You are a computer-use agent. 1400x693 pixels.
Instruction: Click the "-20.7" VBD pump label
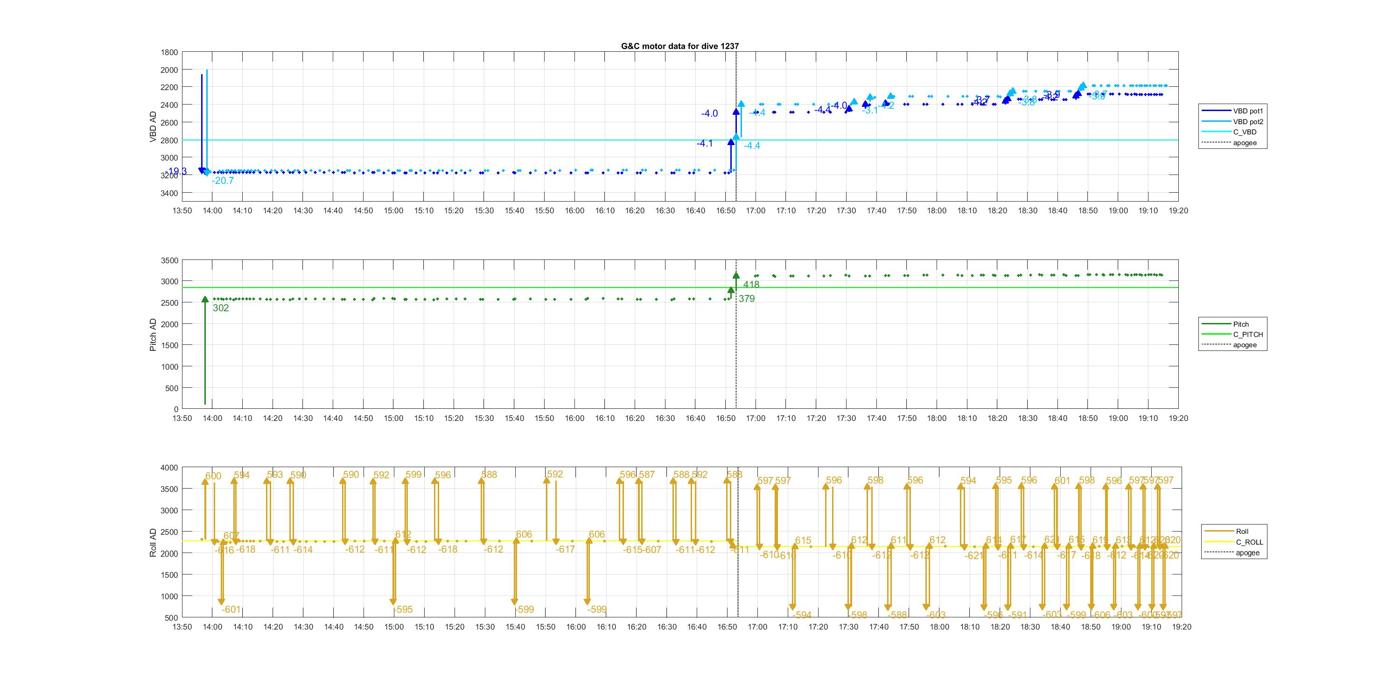click(222, 181)
